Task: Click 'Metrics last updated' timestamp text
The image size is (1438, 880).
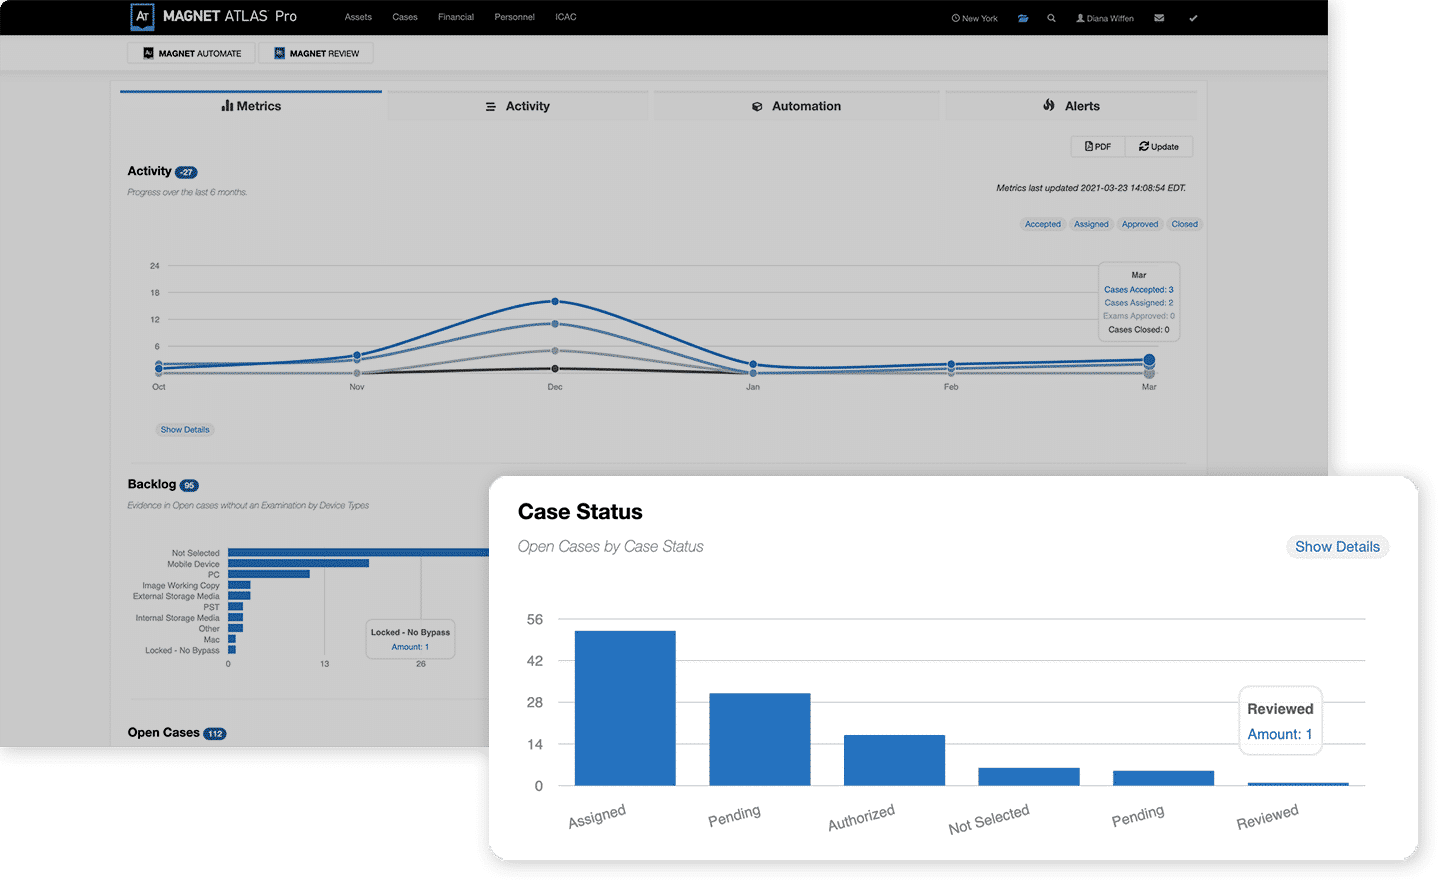Action: 1091,188
